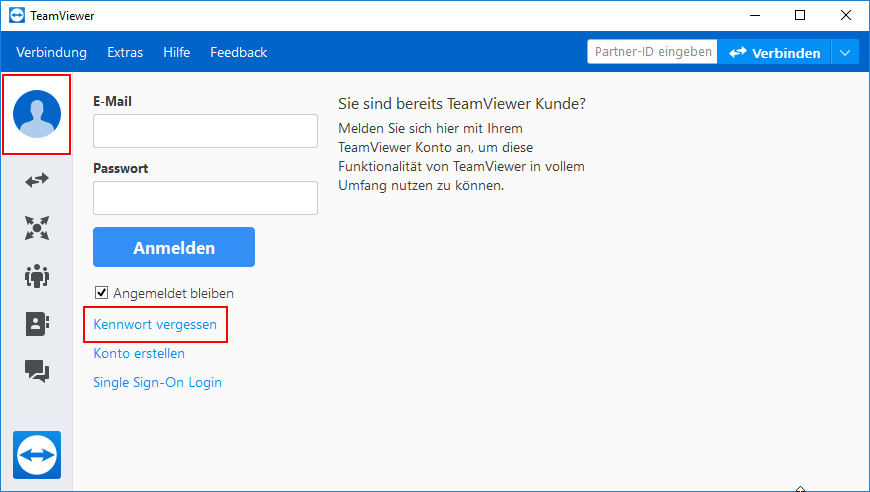Viewport: 870px width, 492px height.
Task: Open the Verbindung menu
Action: 52,52
